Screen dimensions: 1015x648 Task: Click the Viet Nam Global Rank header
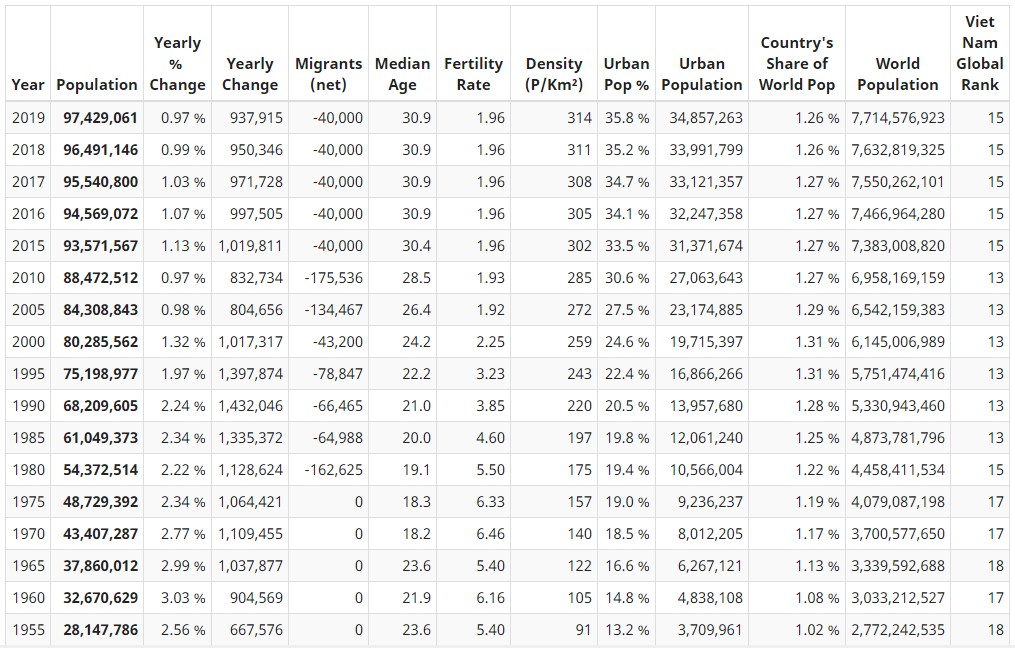pos(979,53)
